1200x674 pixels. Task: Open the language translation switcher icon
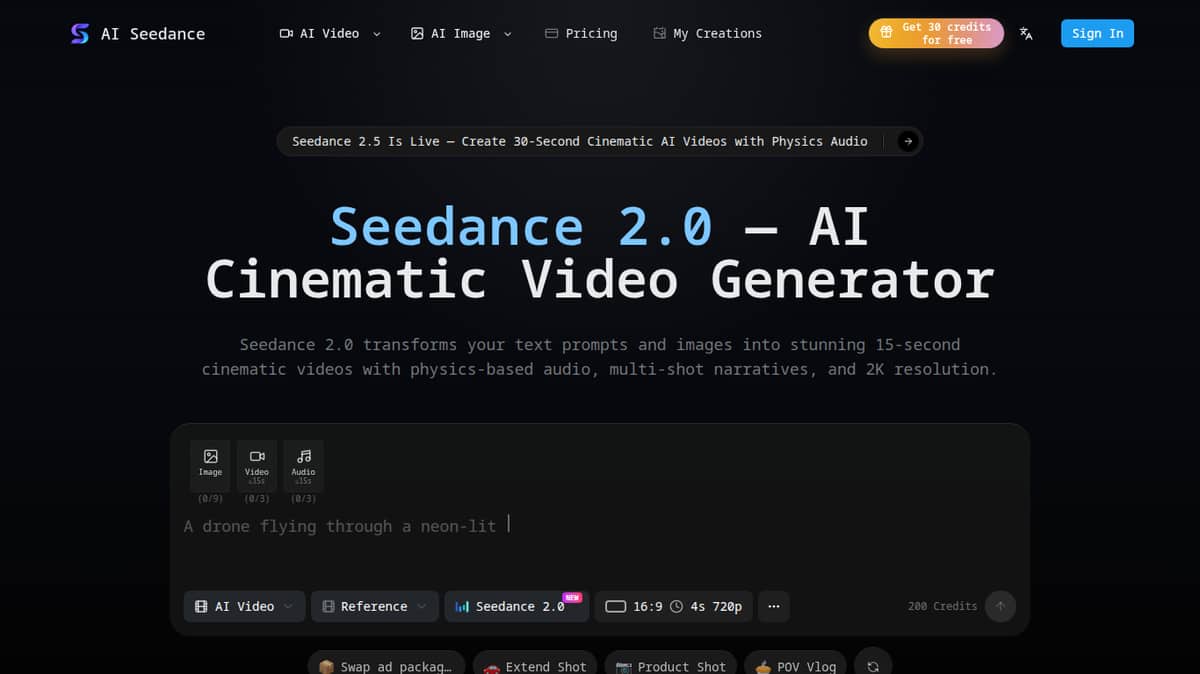coord(1026,33)
